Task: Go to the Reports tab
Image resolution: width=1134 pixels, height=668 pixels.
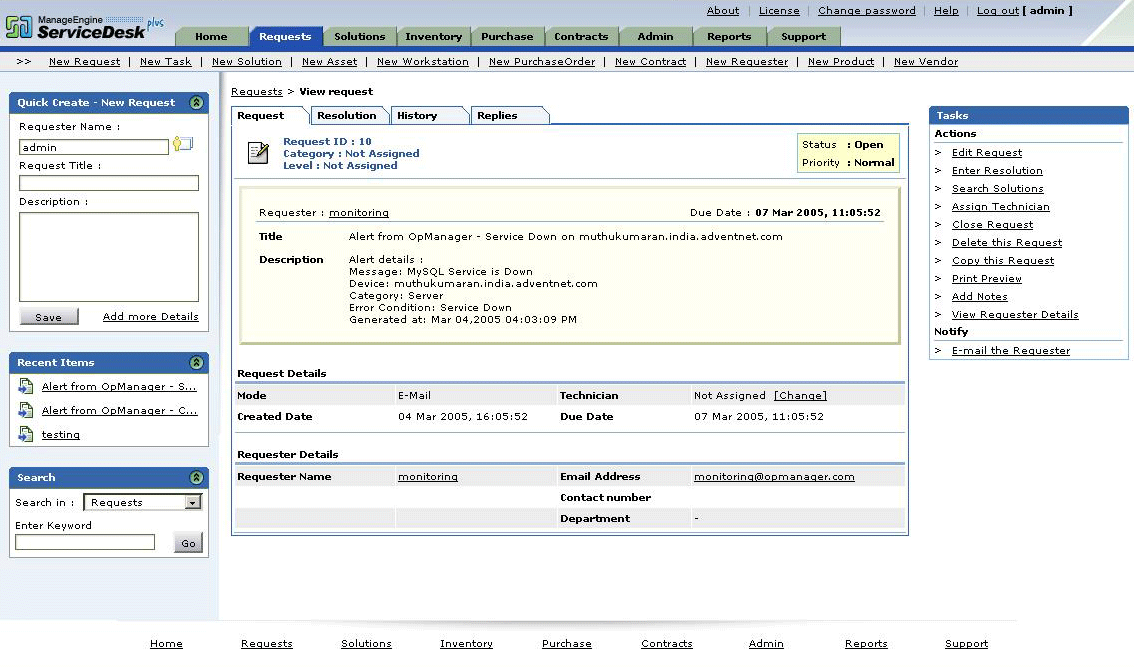Action: [x=729, y=36]
